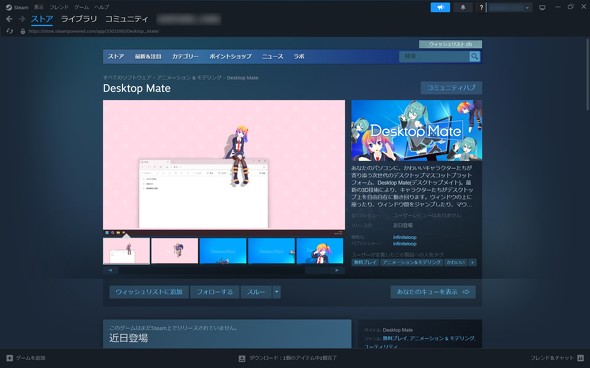This screenshot has height=368, width=590.
Task: Open フレンド&チャット in bottom bar
Action: [x=557, y=358]
